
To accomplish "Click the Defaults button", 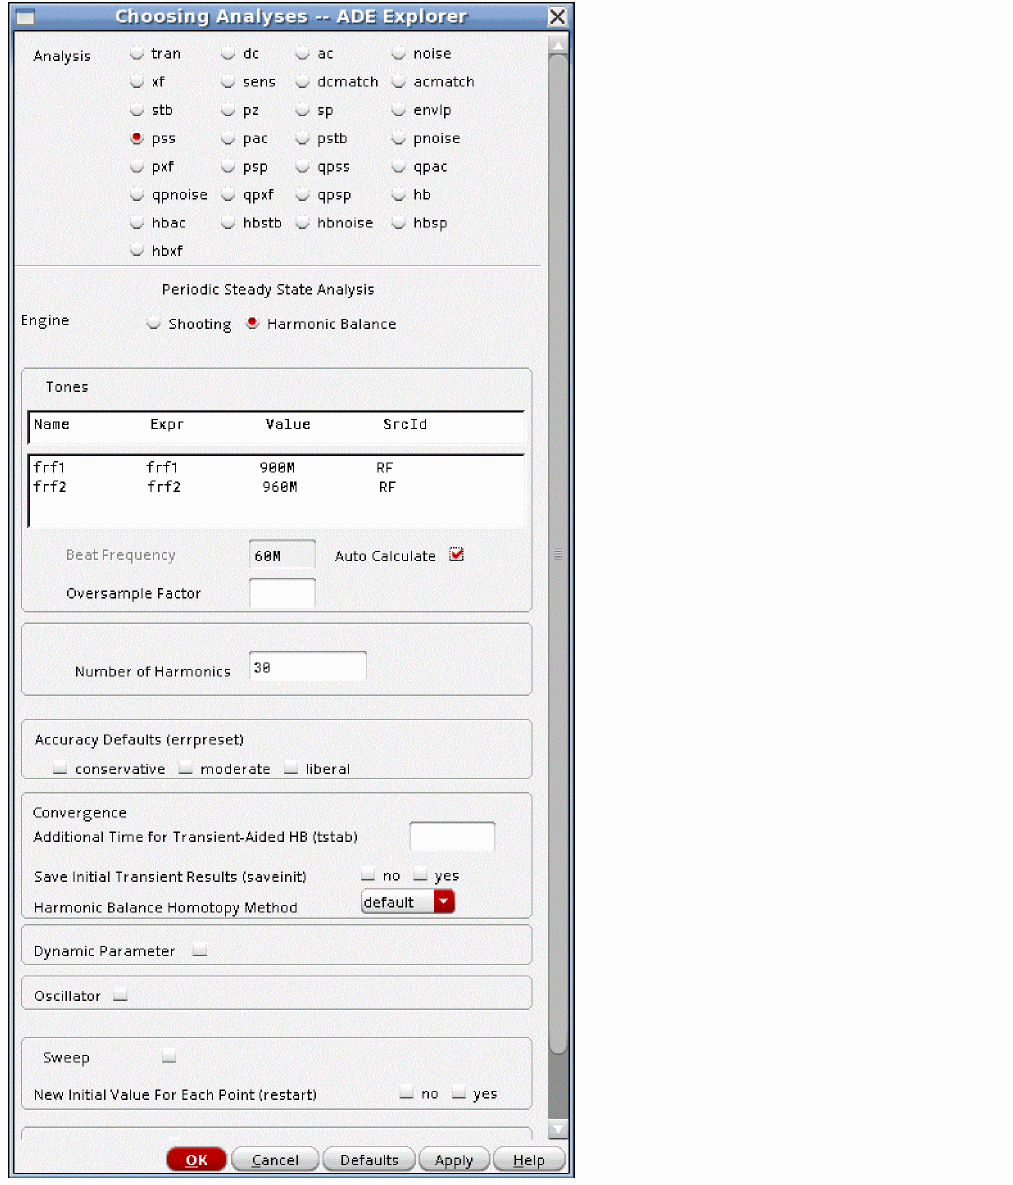I will click(369, 1160).
